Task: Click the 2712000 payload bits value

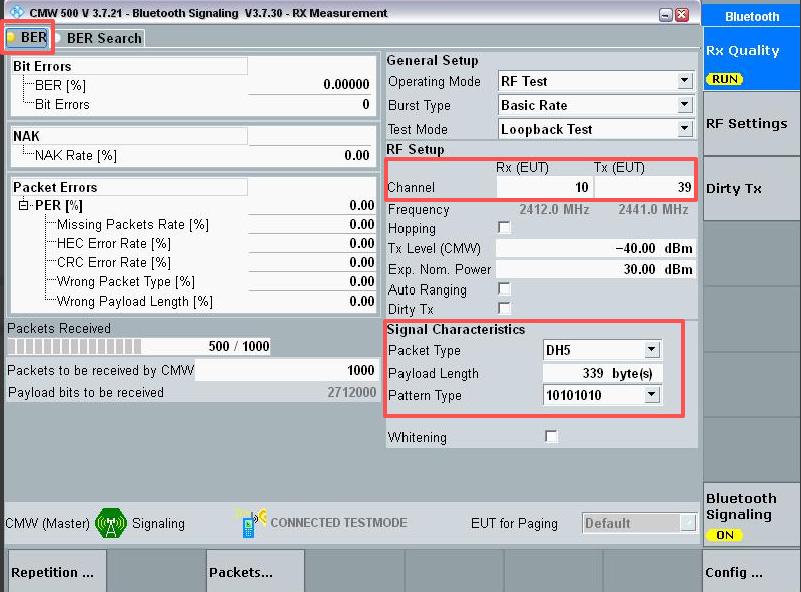Action: click(x=351, y=392)
